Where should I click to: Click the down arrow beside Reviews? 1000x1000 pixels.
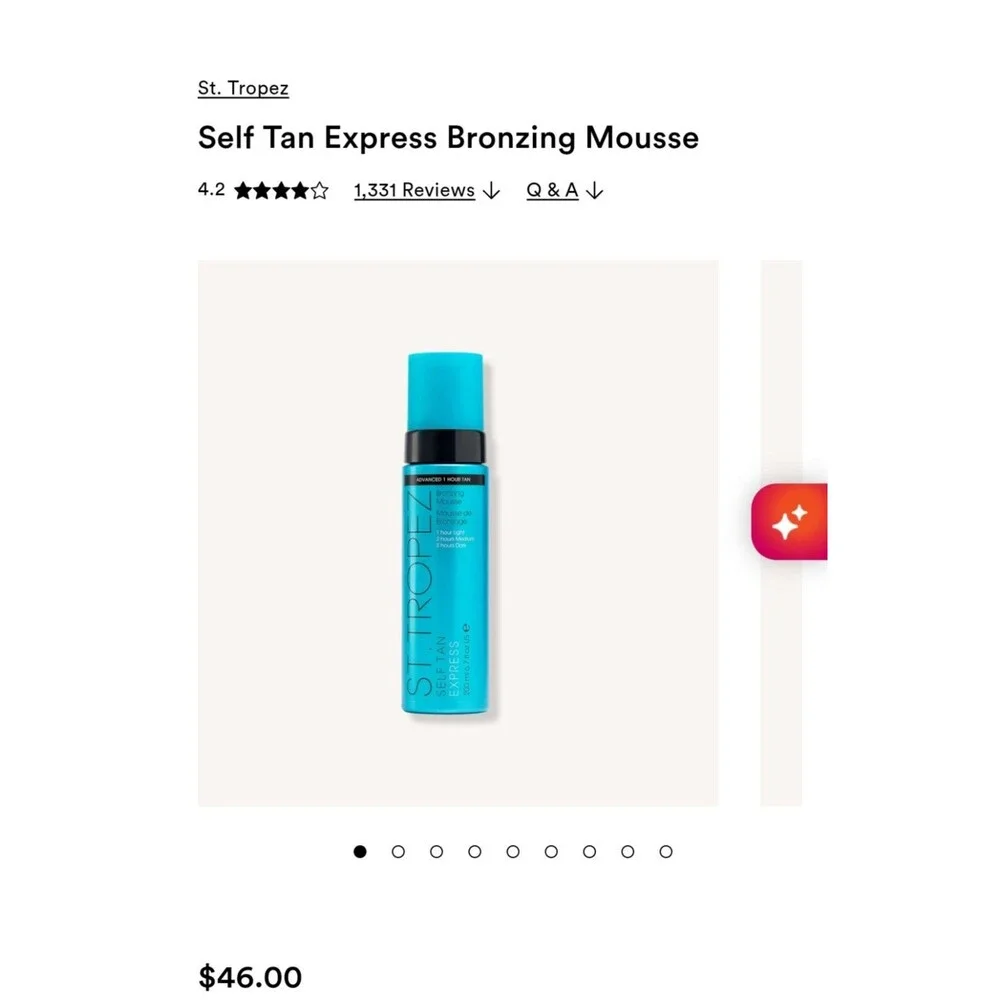491,191
